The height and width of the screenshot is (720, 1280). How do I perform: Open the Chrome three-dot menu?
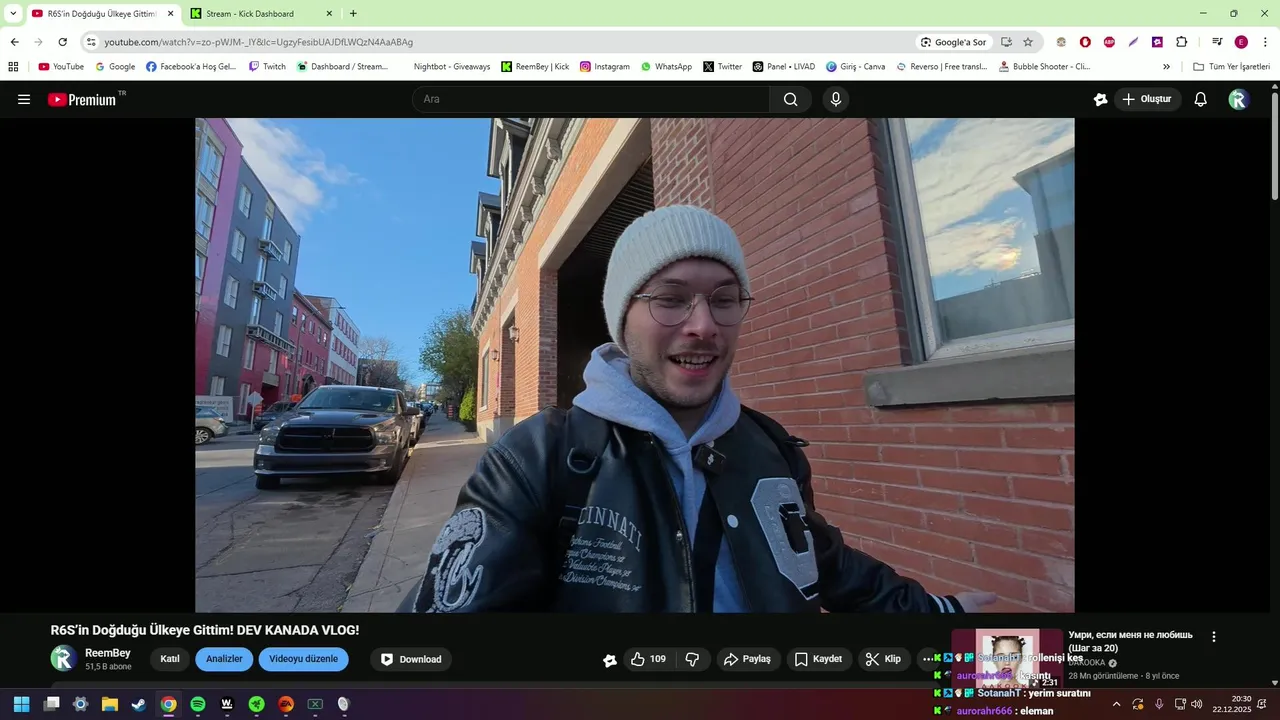[x=1265, y=42]
